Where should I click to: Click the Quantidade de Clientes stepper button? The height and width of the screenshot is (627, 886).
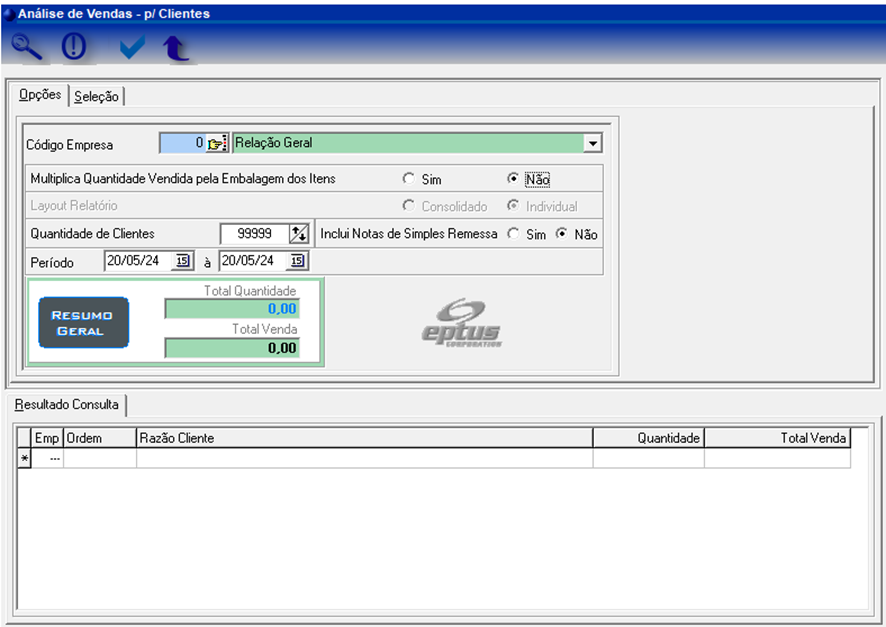pos(298,234)
